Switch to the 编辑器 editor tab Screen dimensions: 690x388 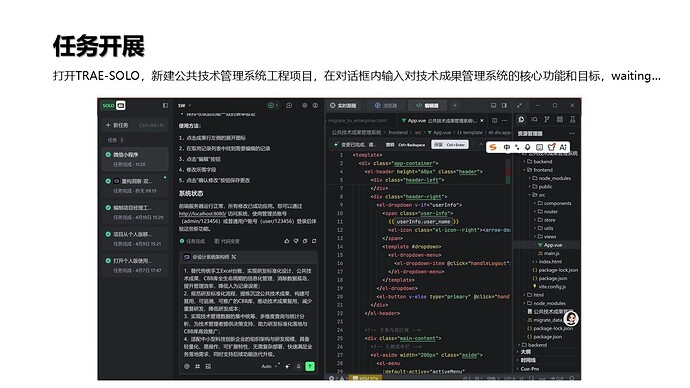[427, 106]
